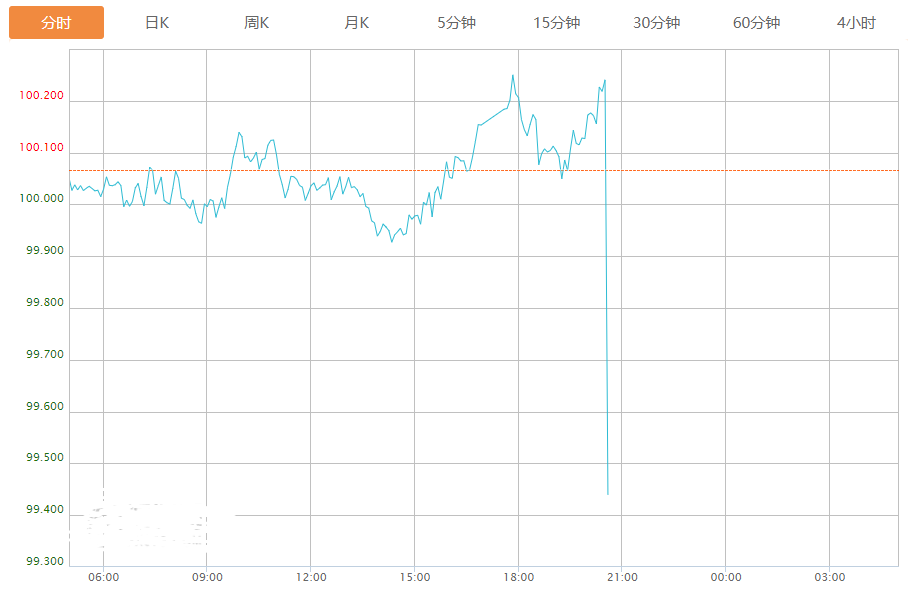
Task: Switch to the 日K chart tab
Action: pos(157,23)
